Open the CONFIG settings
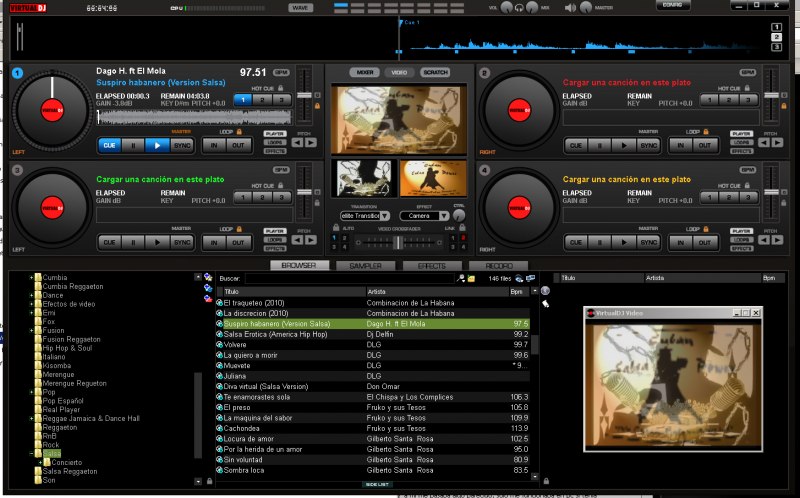 673,5
